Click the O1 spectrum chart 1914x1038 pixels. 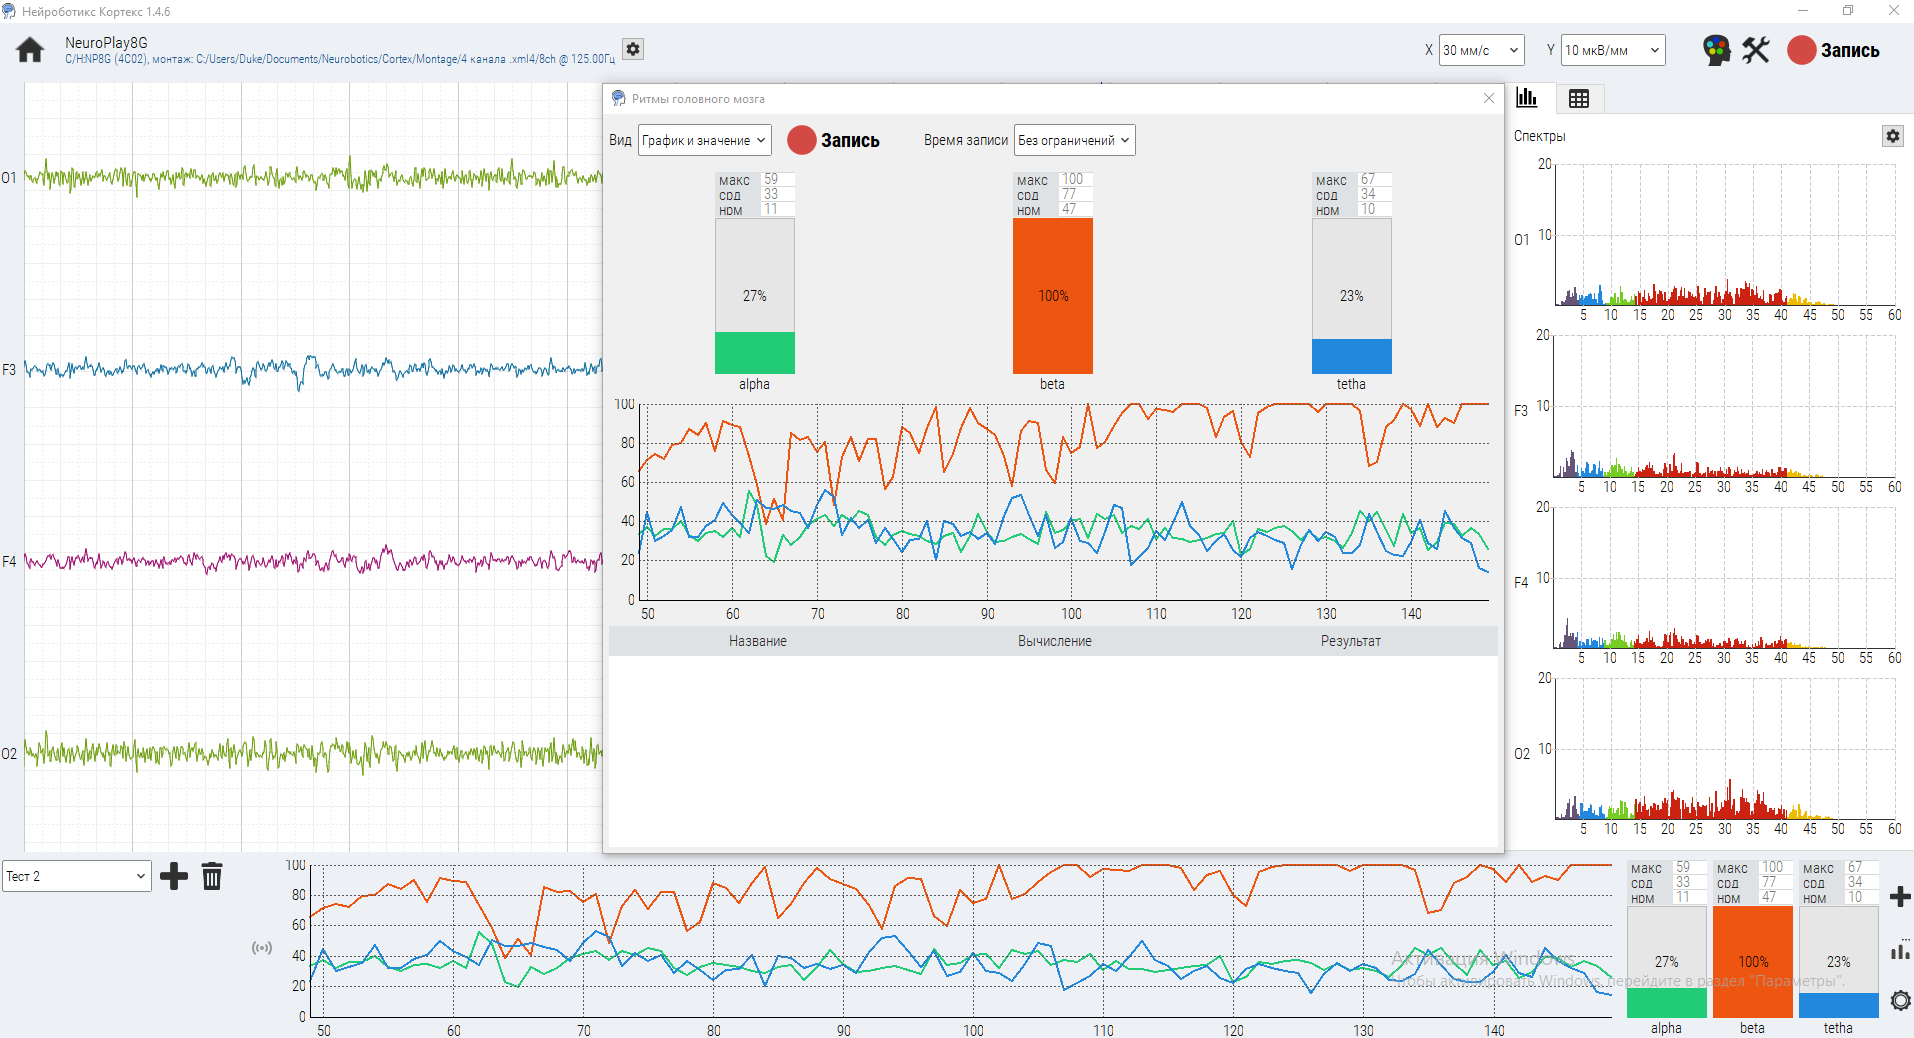coord(1725,235)
